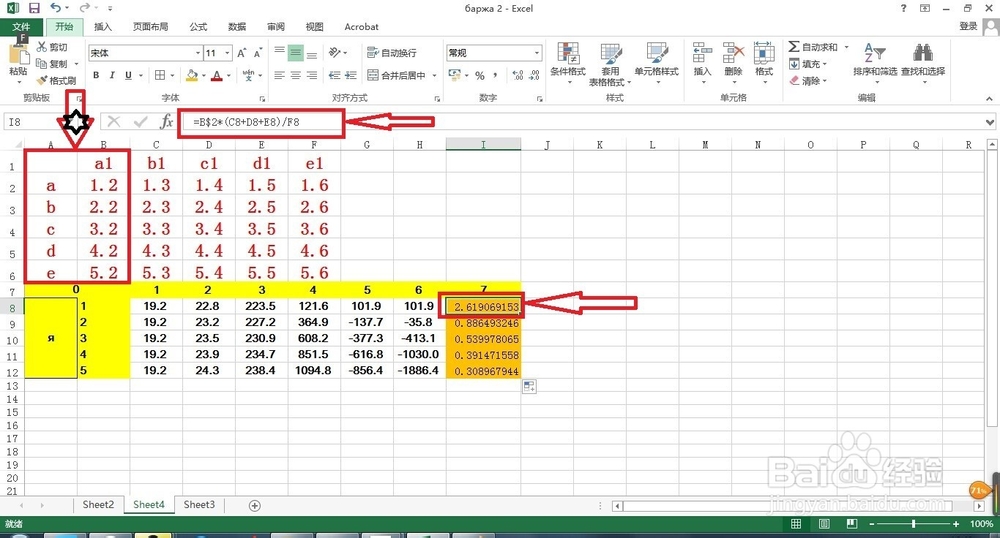Open the cell Format (格式) menu
The height and width of the screenshot is (538, 1000).
click(764, 62)
